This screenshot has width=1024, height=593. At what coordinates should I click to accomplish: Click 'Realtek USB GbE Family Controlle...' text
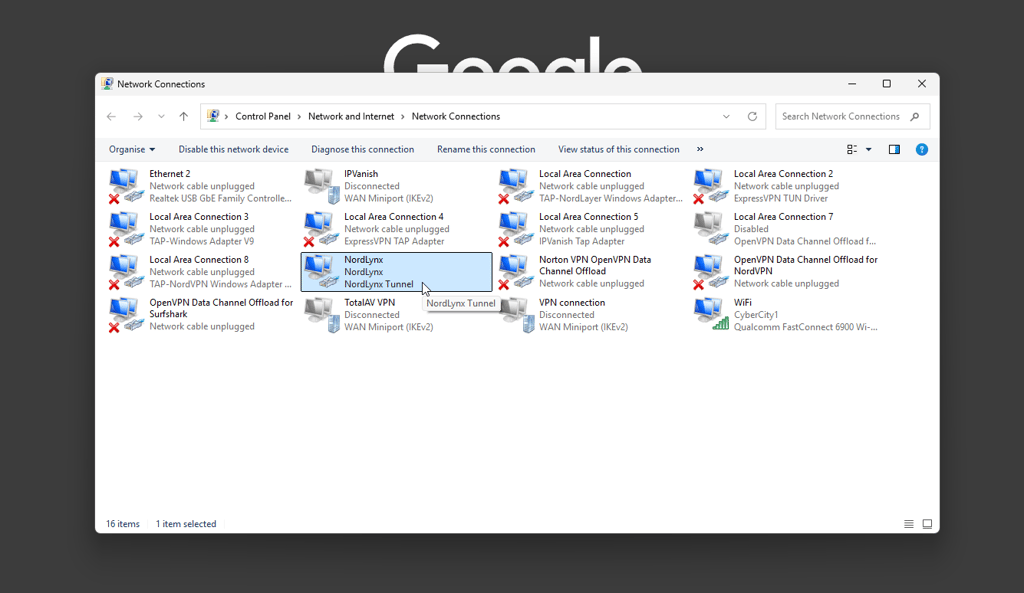click(x=220, y=199)
